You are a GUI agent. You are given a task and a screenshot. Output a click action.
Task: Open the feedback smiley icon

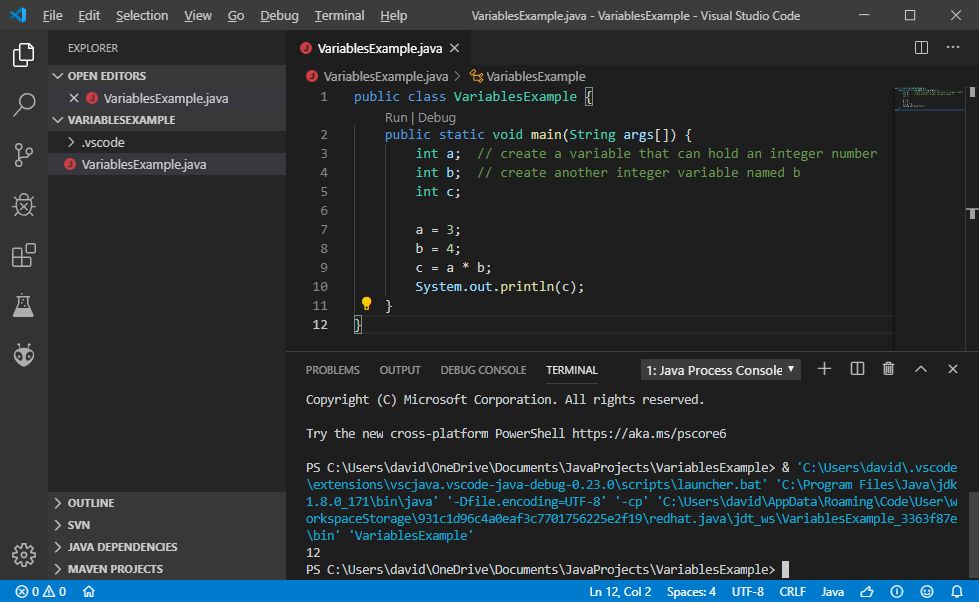[x=927, y=591]
